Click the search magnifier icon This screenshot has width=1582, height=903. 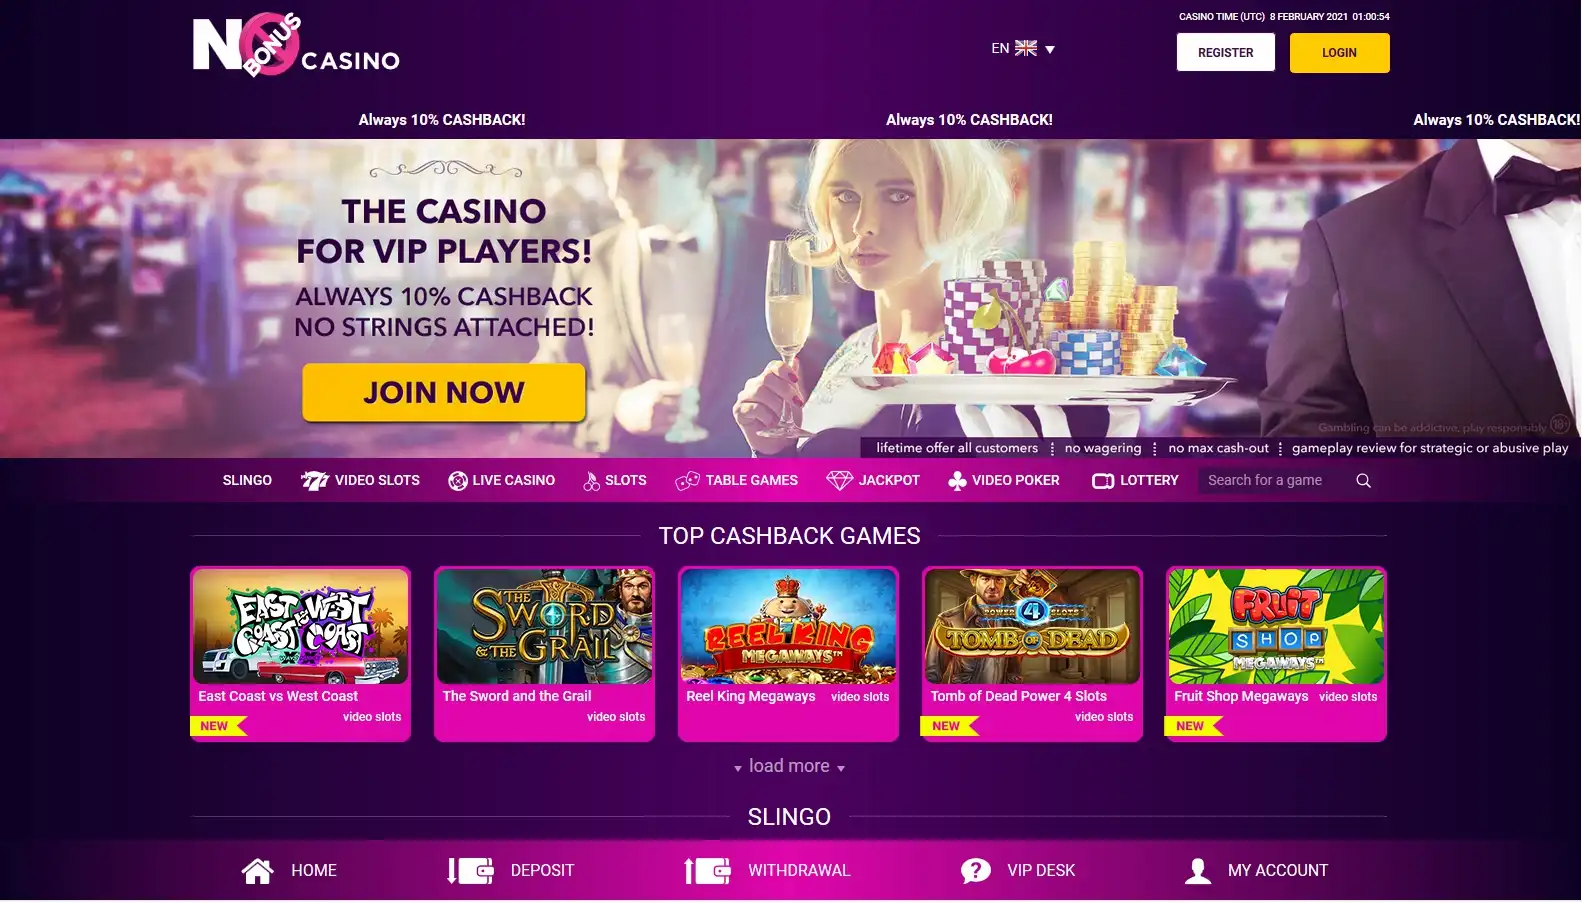[x=1363, y=481]
